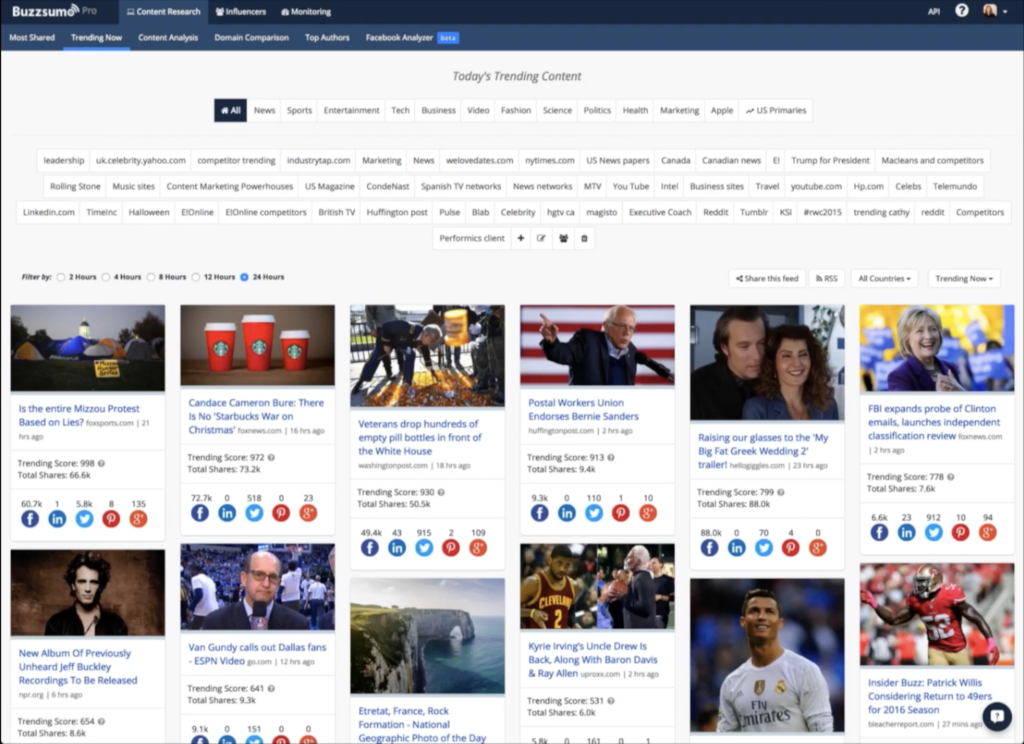Share the Bernie Sanders article on Google+

click(648, 512)
